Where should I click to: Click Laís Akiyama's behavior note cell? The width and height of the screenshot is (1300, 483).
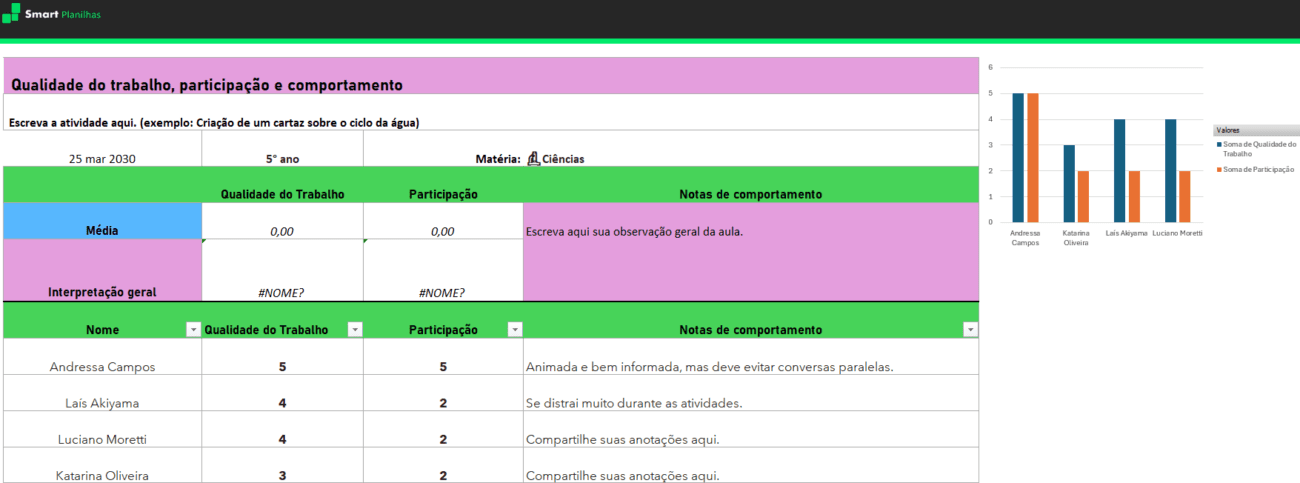pos(750,403)
